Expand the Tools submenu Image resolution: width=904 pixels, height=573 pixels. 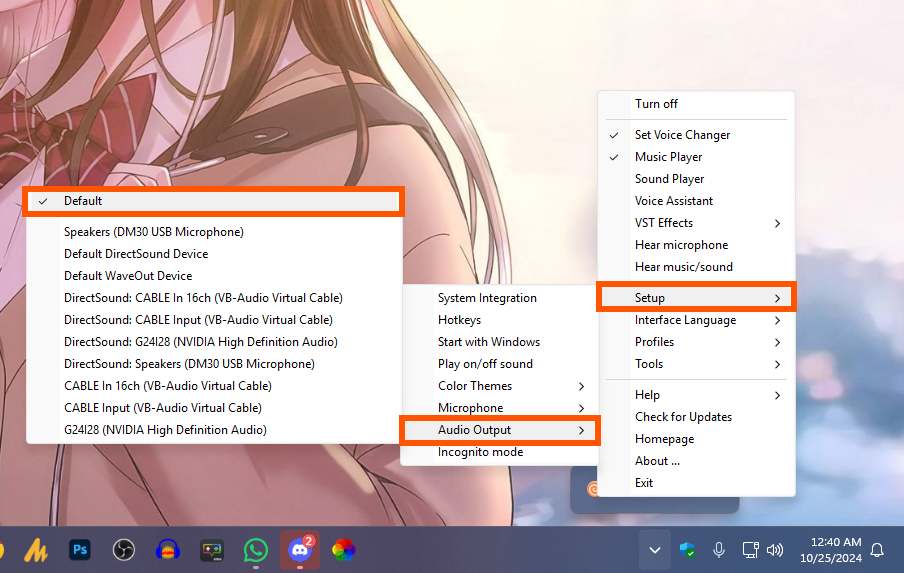click(x=696, y=364)
